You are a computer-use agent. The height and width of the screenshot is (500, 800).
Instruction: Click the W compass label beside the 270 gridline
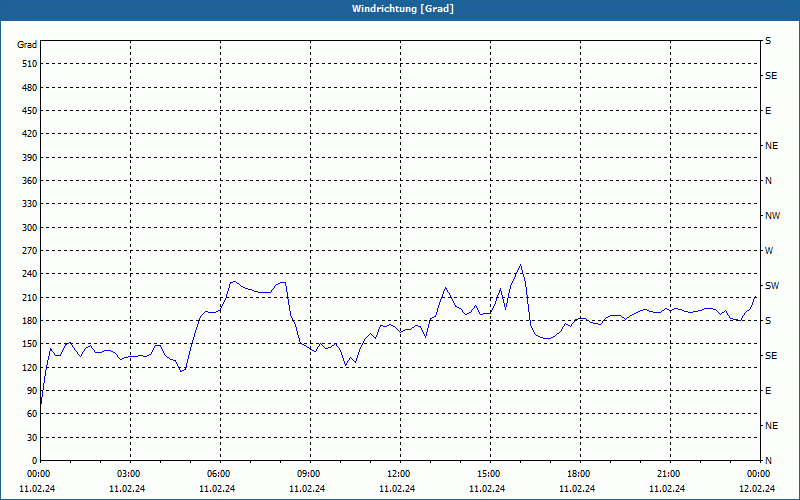pyautogui.click(x=769, y=251)
